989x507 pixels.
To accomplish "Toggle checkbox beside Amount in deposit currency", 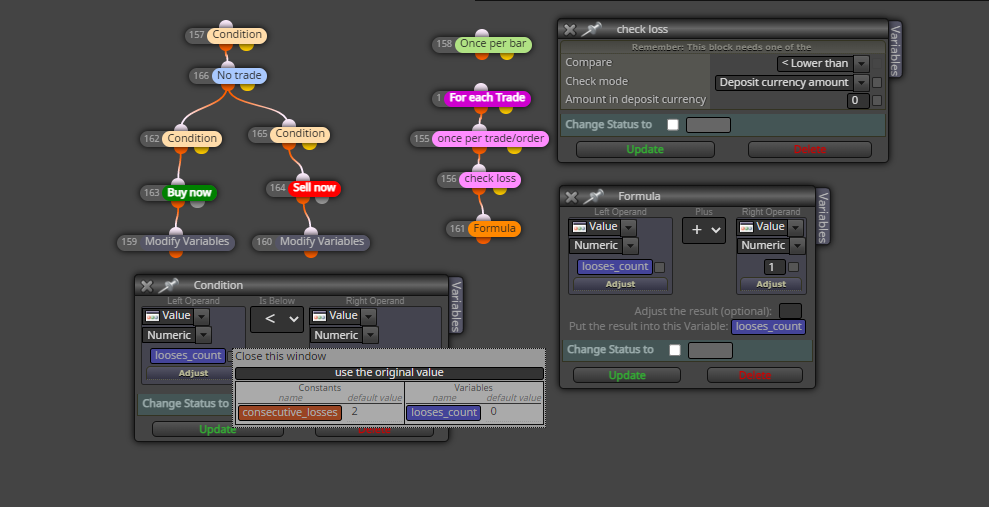I will pyautogui.click(x=877, y=100).
